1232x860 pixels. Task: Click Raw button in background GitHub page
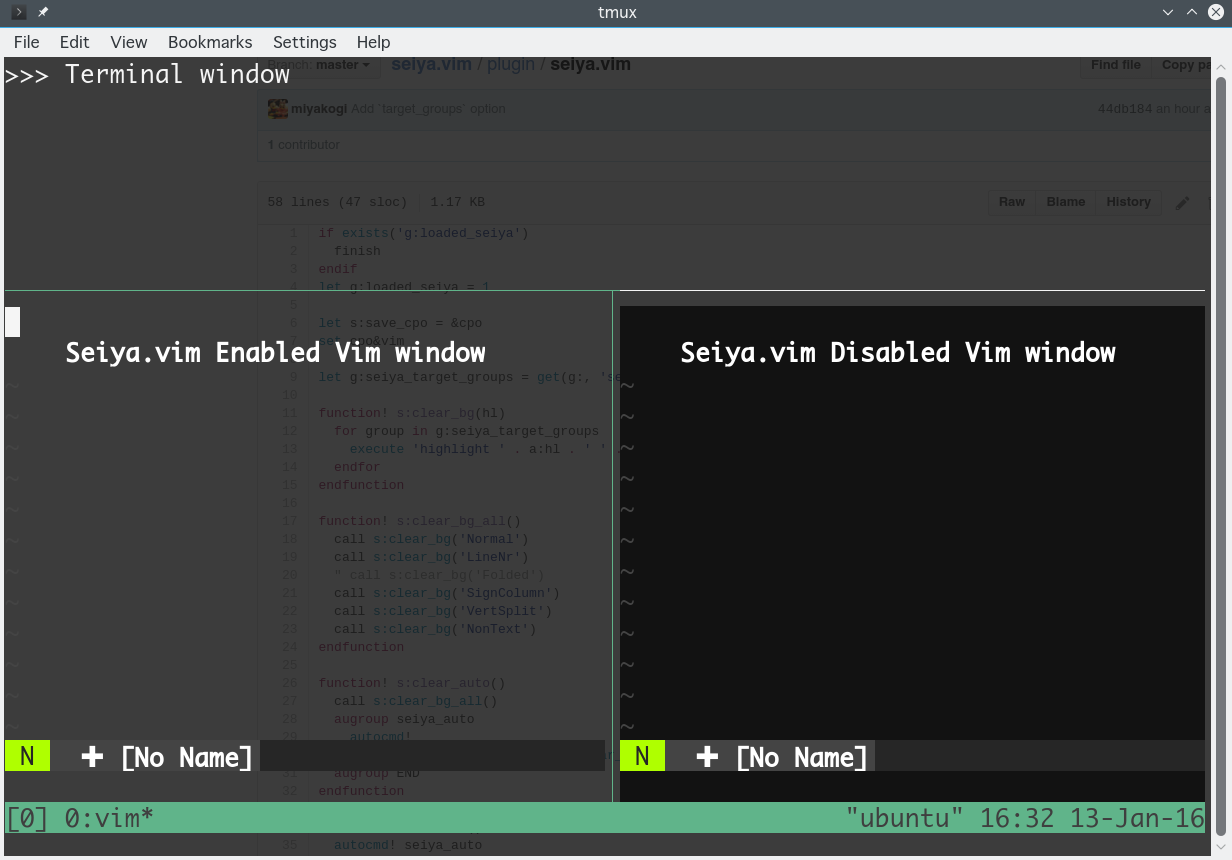click(1012, 202)
